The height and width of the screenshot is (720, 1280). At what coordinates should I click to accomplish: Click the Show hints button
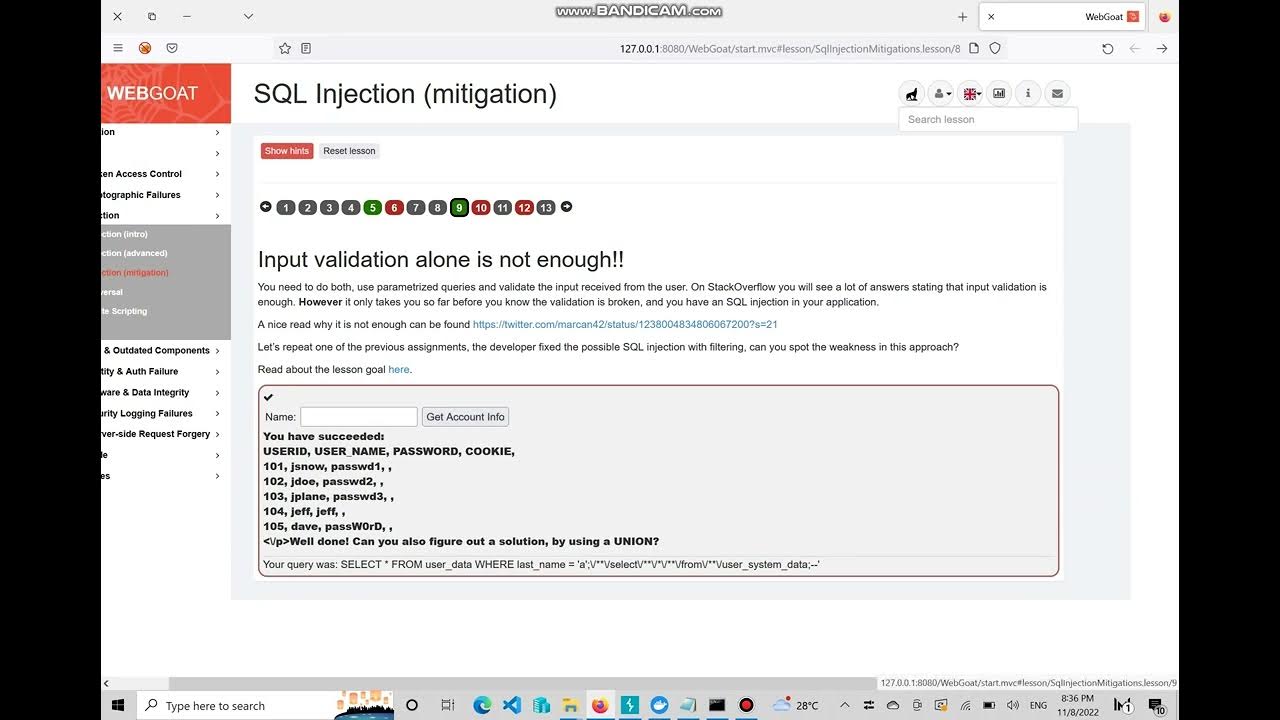tap(287, 151)
